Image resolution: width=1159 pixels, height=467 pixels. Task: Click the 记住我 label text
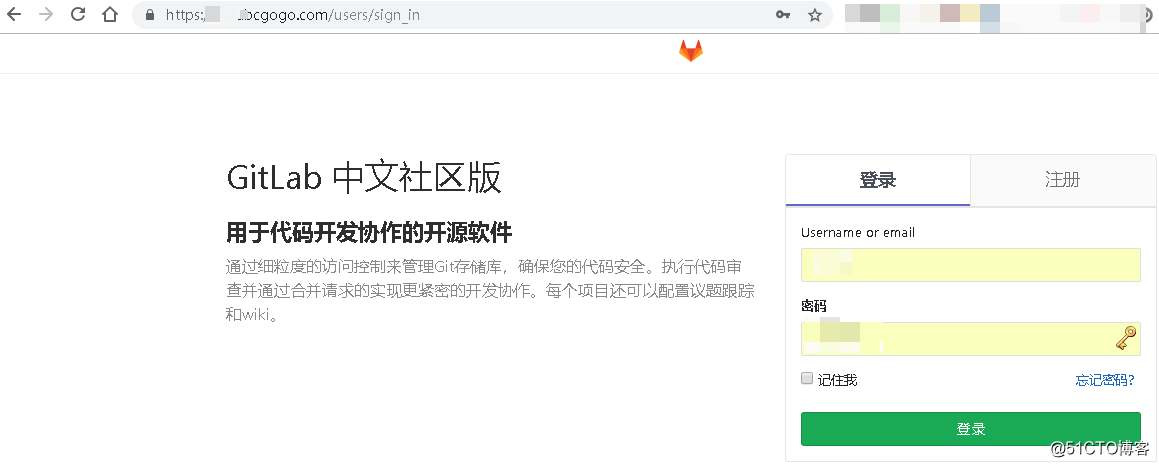[837, 380]
